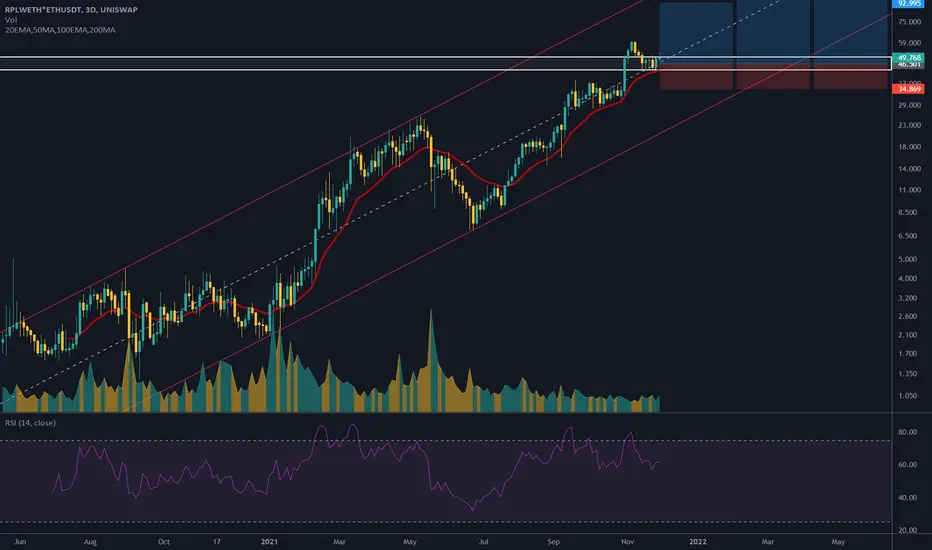Image resolution: width=932 pixels, height=550 pixels.
Task: Select the Vol indicator label
Action: [x=11, y=20]
